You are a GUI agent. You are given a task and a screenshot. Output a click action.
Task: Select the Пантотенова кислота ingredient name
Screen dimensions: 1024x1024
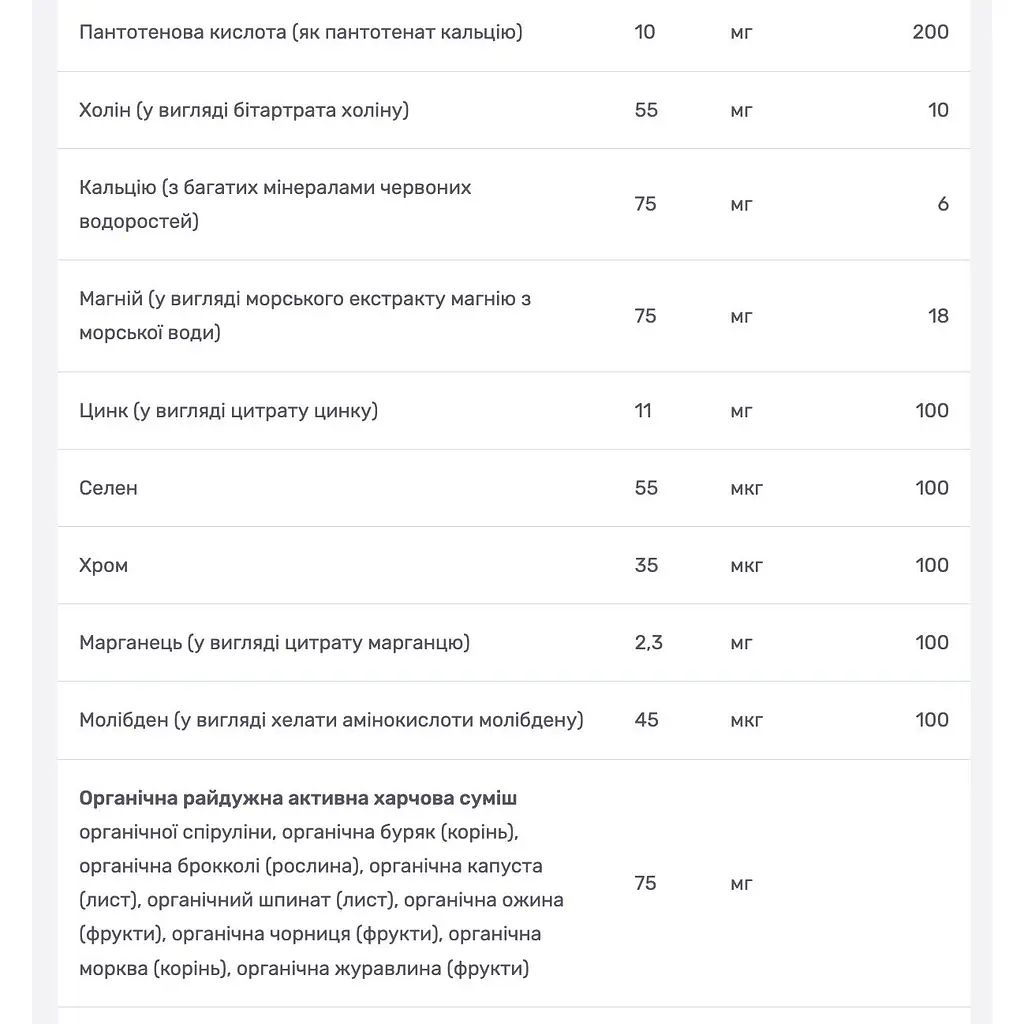pyautogui.click(x=301, y=32)
